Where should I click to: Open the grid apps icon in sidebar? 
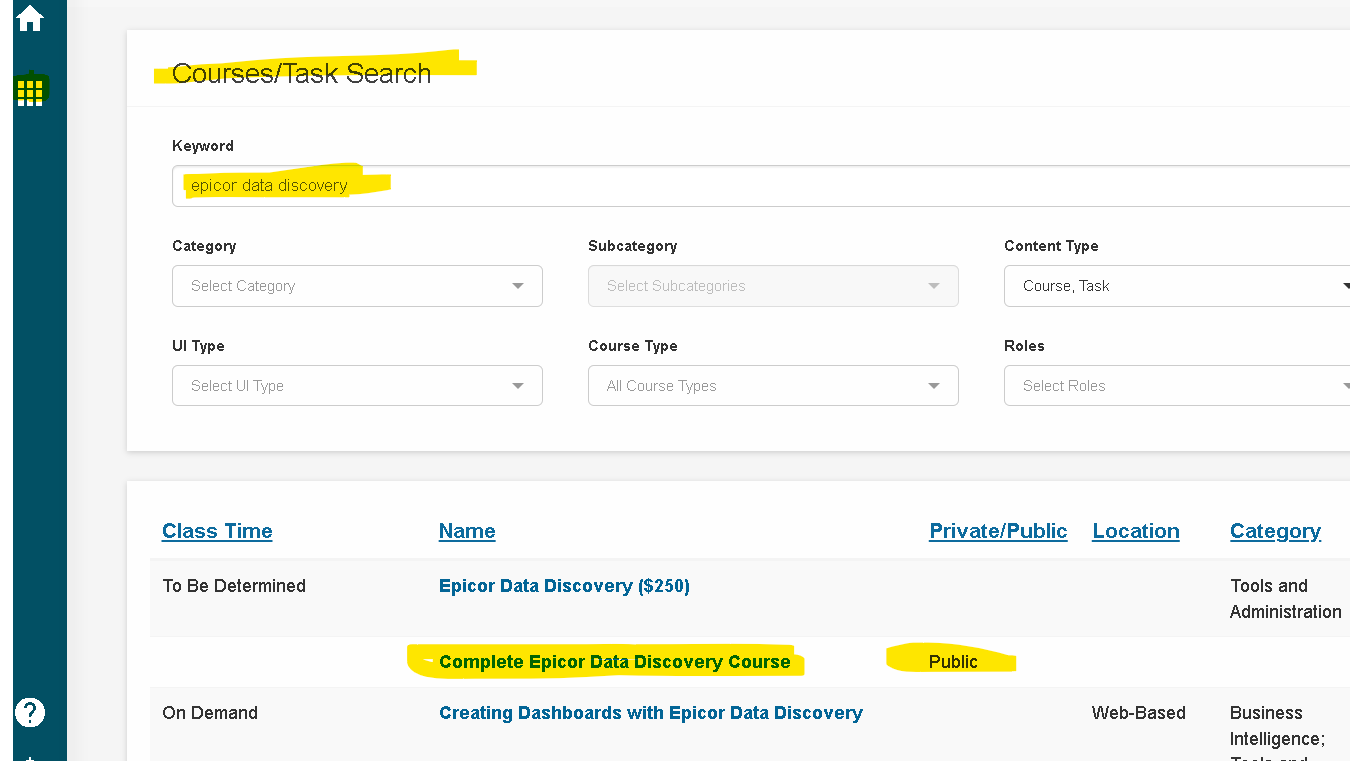coord(30,91)
